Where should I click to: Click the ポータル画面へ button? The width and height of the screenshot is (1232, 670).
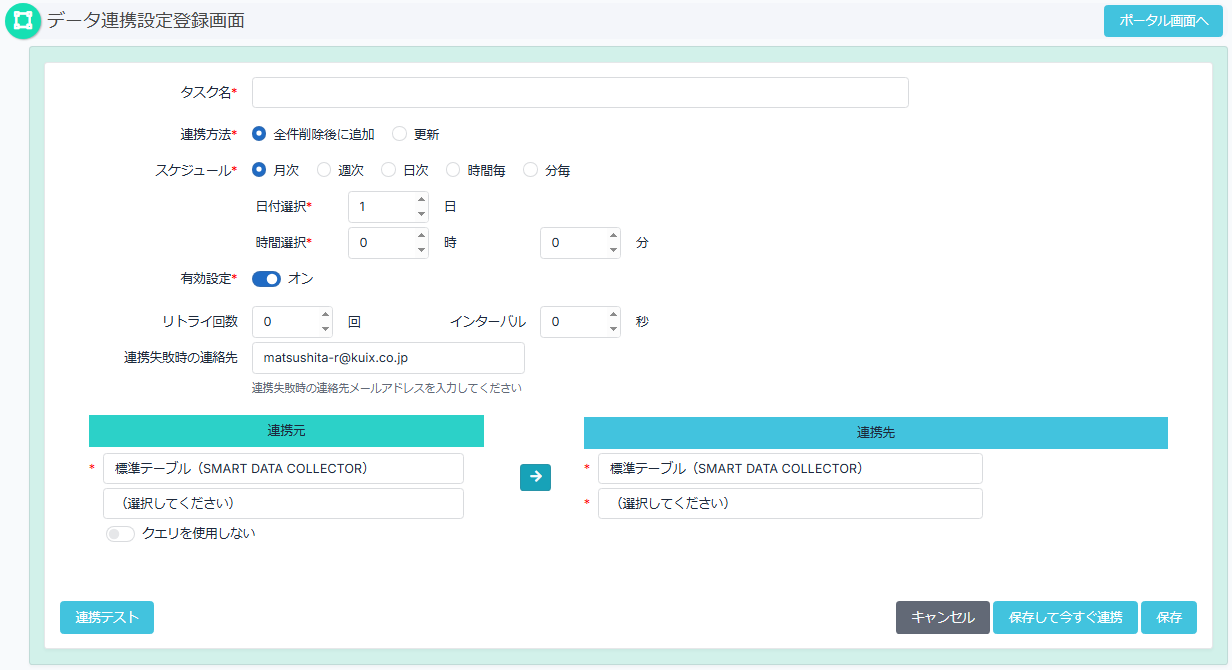click(1163, 21)
